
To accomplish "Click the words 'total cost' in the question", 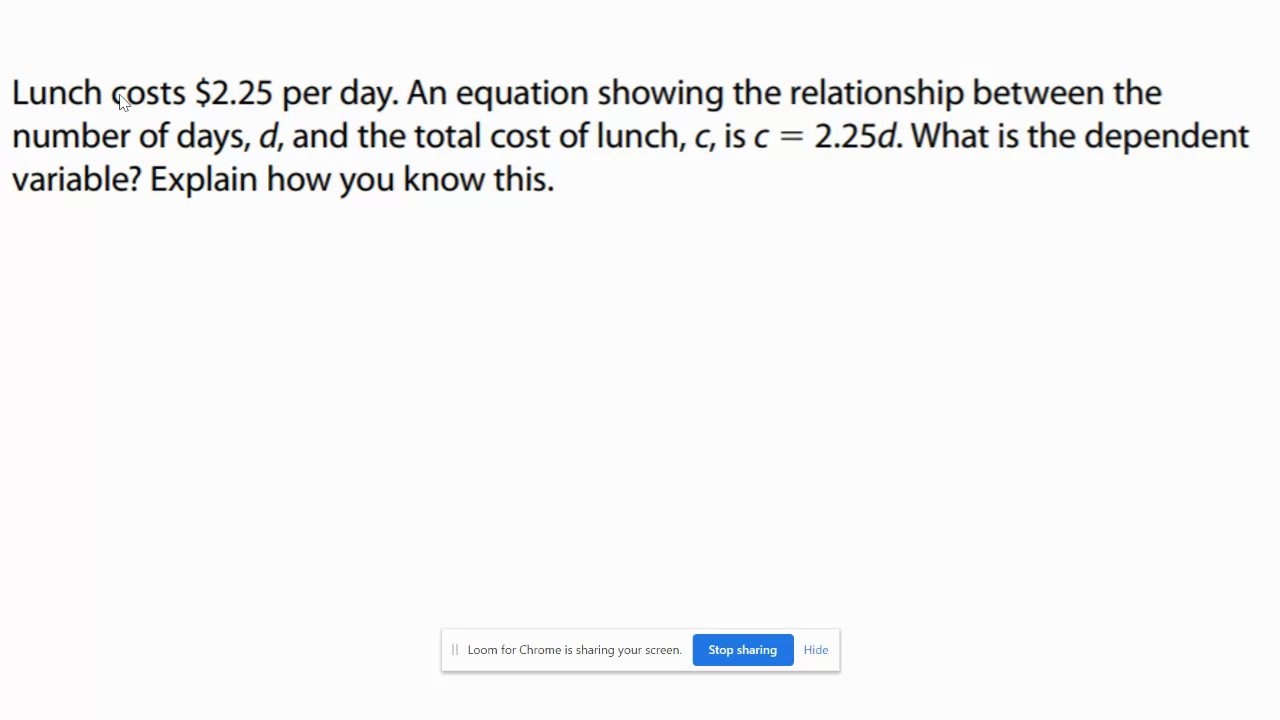I will coord(481,136).
